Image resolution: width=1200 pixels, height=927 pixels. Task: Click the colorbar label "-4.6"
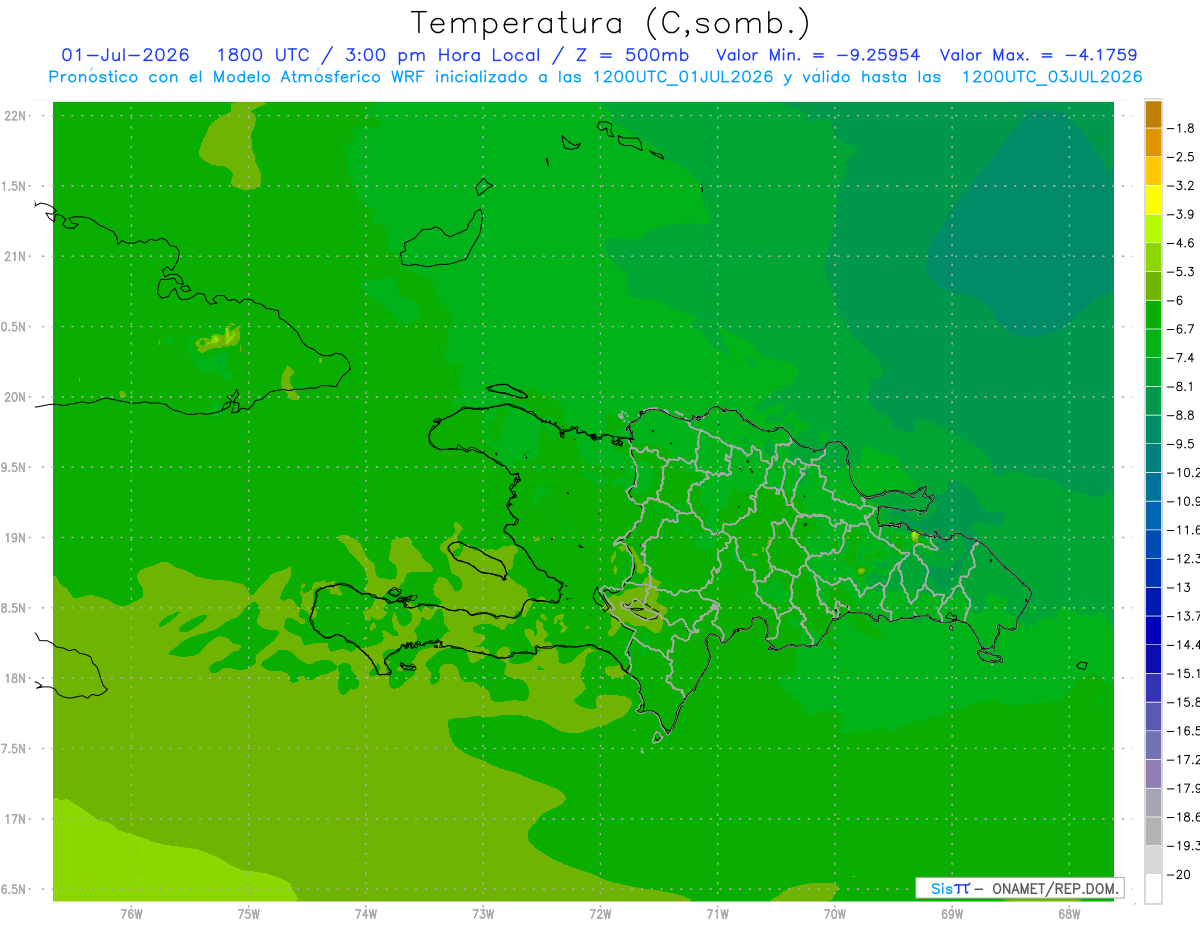1182,243
